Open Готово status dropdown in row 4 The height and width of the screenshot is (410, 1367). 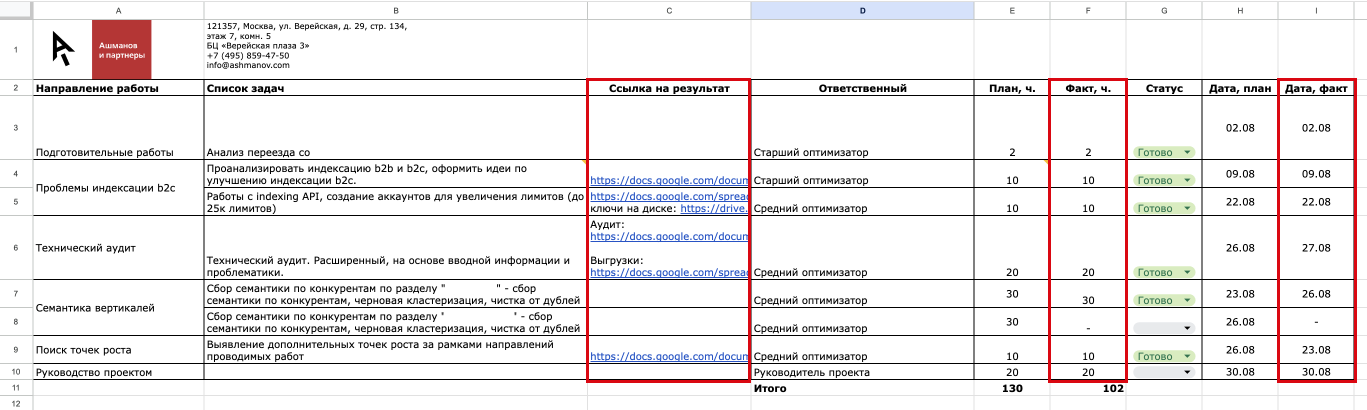[x=1165, y=181]
